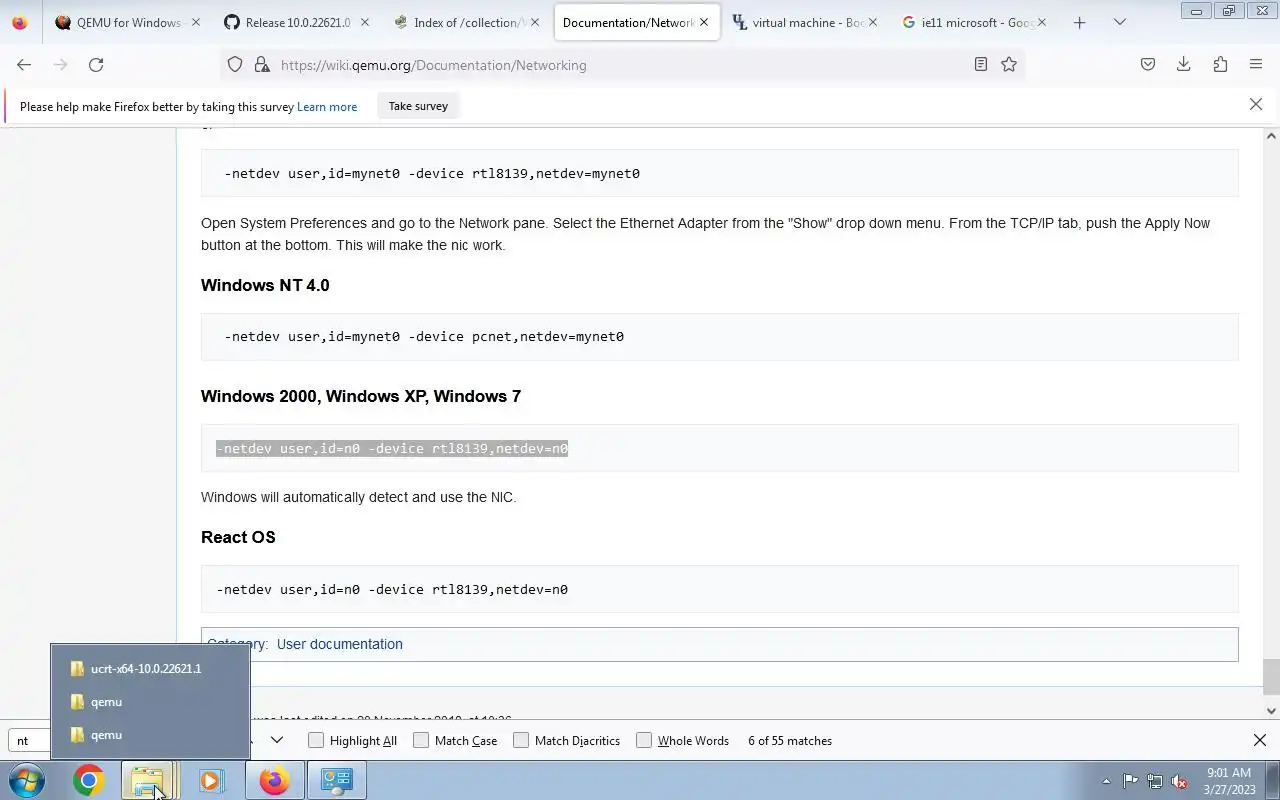The image size is (1280, 800).
Task: Switch to the ie11 microsoft Google tab
Action: click(x=973, y=22)
